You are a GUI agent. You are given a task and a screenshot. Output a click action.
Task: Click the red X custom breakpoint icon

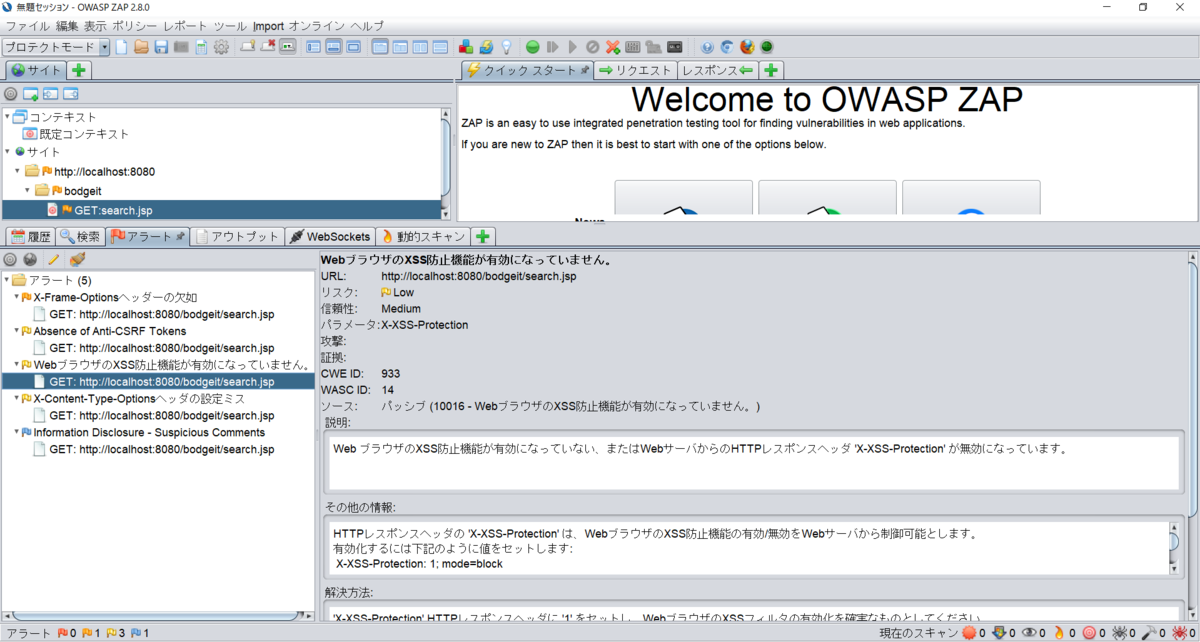[x=612, y=47]
